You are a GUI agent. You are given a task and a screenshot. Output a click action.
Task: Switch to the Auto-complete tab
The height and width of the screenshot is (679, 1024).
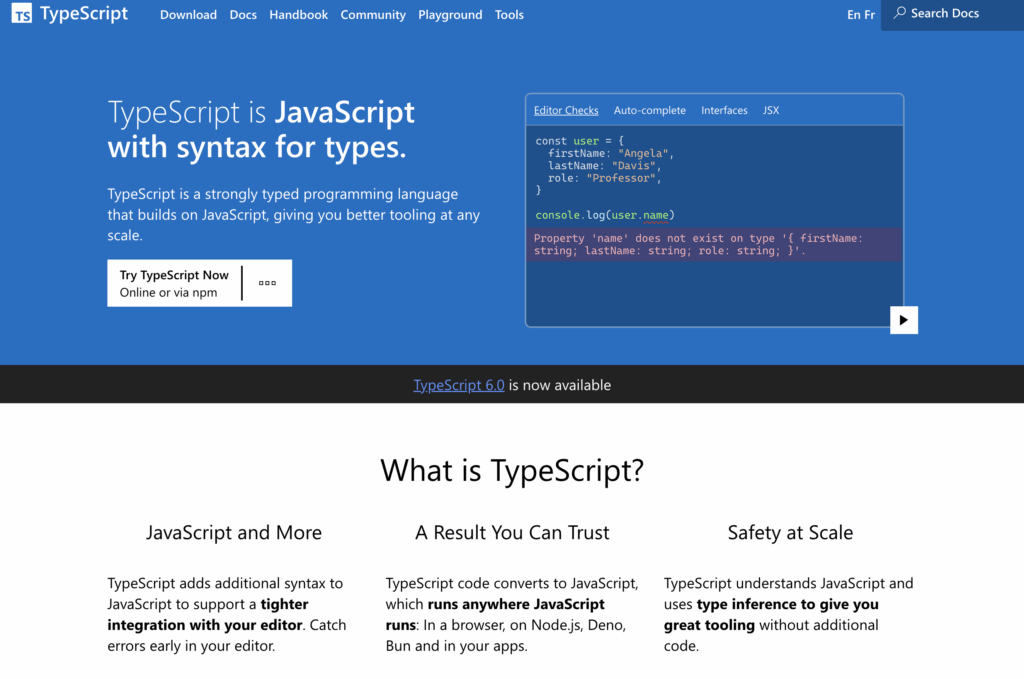pos(650,110)
